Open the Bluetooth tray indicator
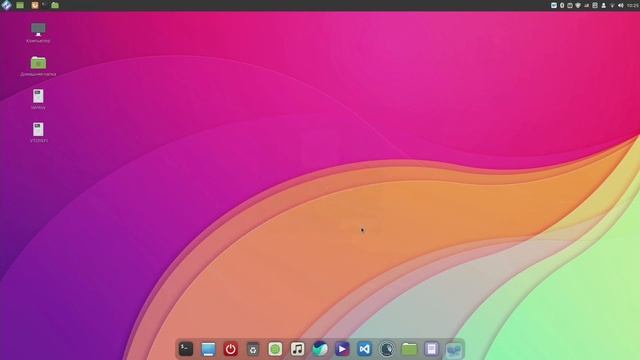The image size is (640, 360). (562, 5)
